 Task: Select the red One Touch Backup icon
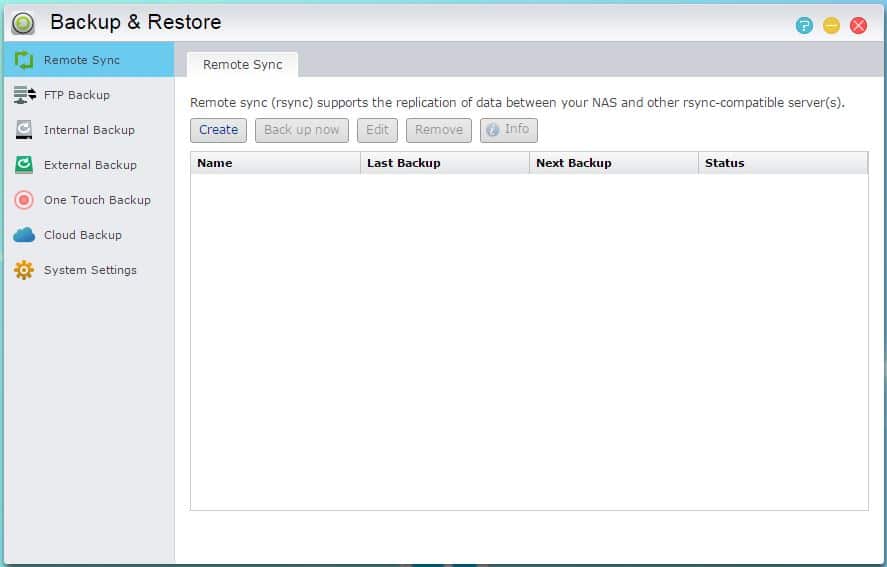[x=24, y=200]
